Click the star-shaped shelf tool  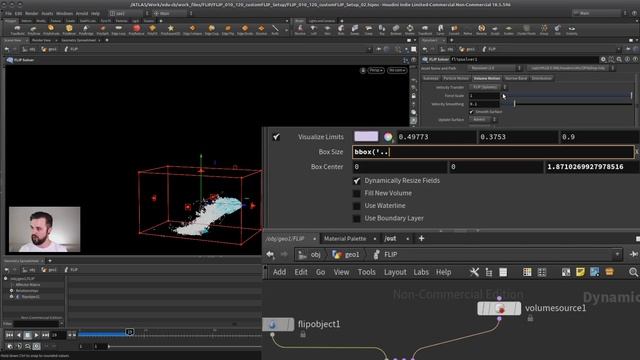click(170, 29)
